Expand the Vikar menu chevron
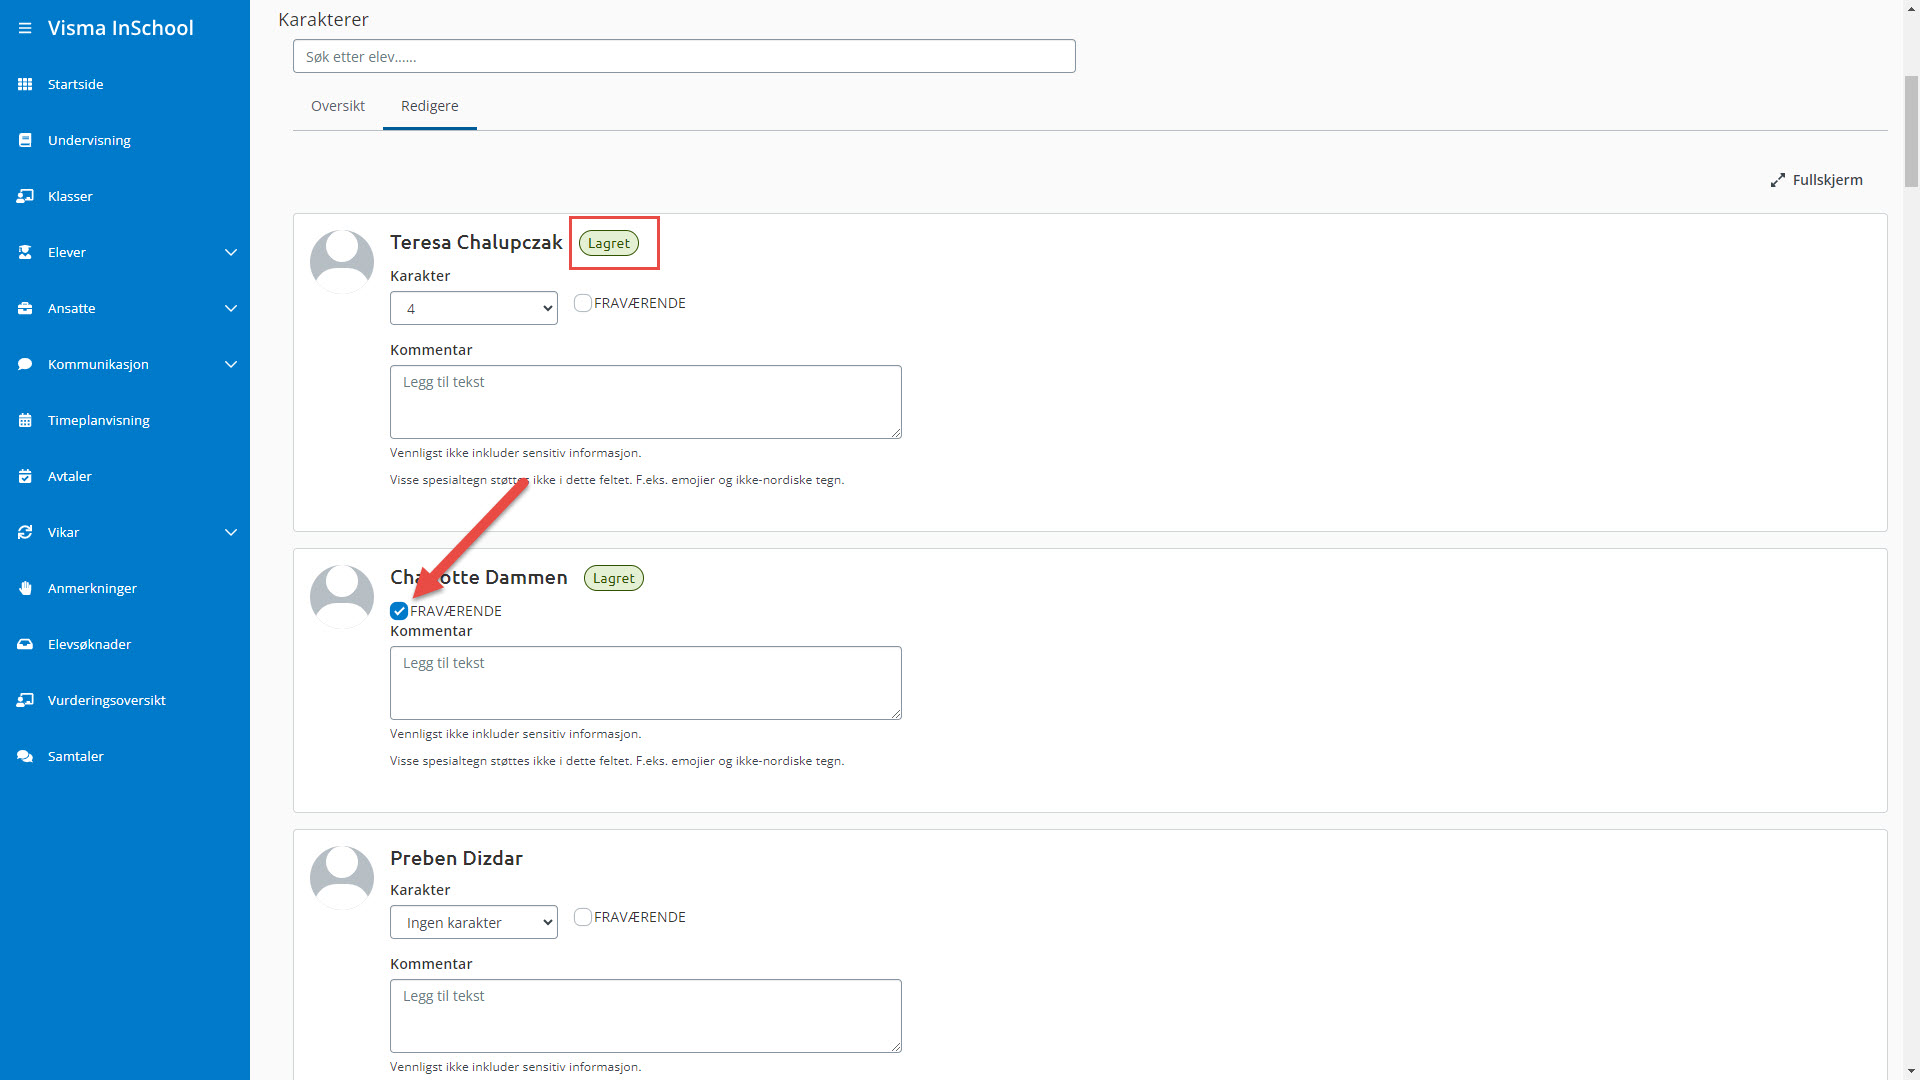The height and width of the screenshot is (1080, 1920). pyautogui.click(x=231, y=532)
